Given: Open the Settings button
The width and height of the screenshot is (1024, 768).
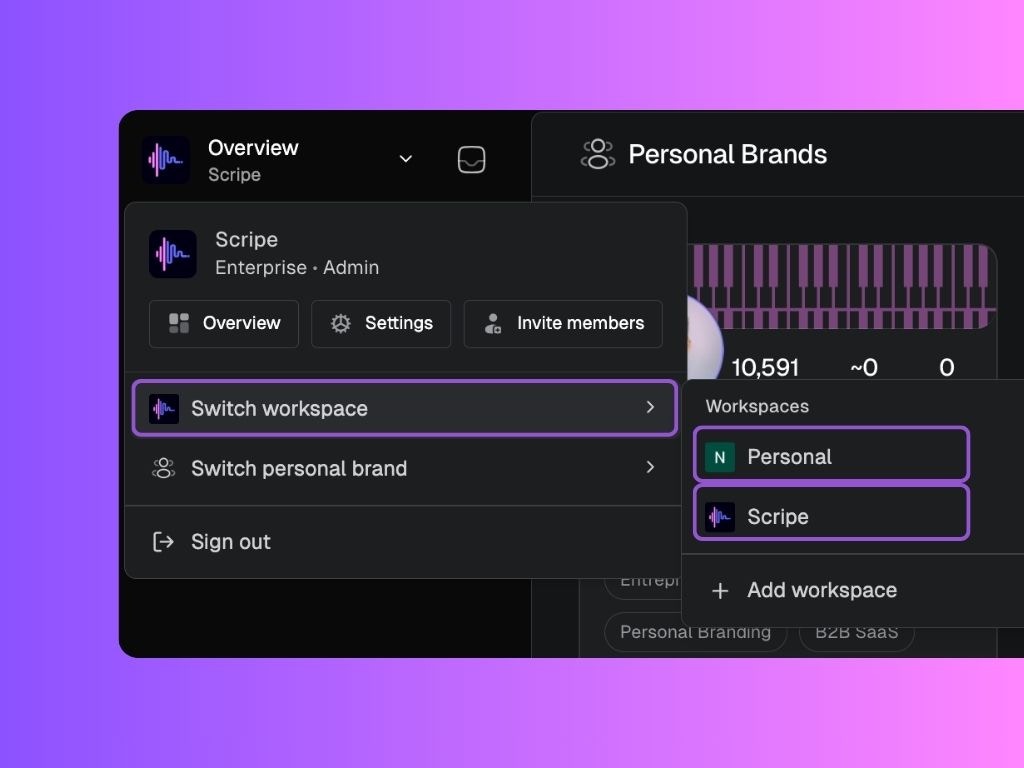Looking at the screenshot, I should [381, 323].
